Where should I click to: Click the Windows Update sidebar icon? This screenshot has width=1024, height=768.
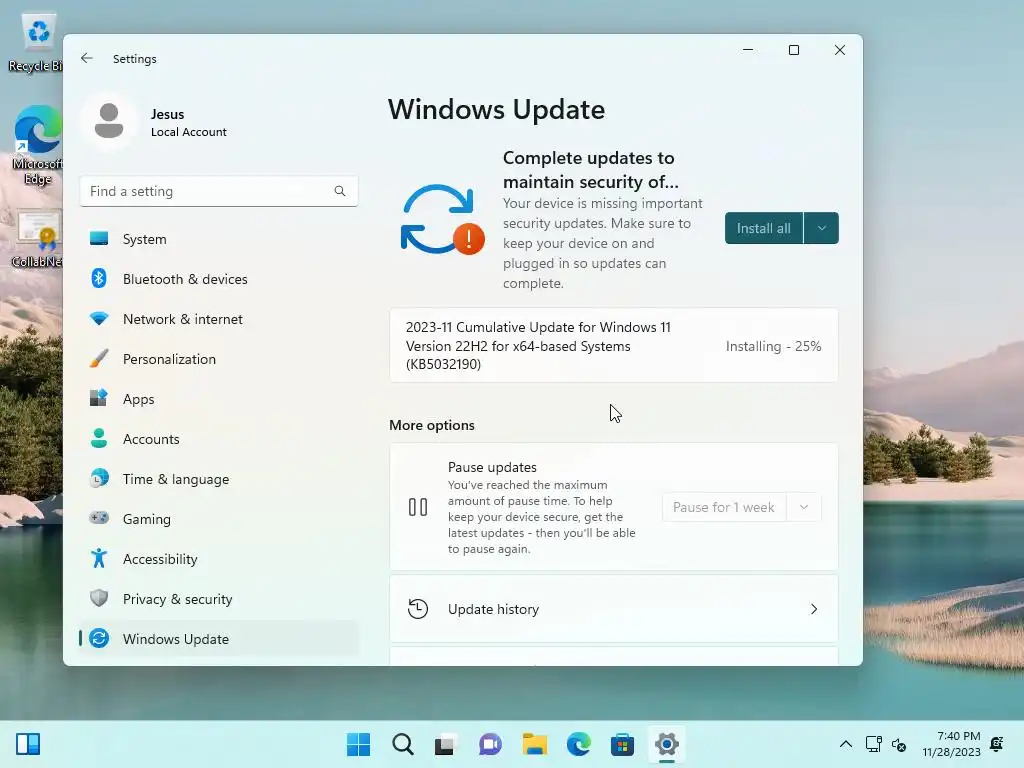point(99,638)
